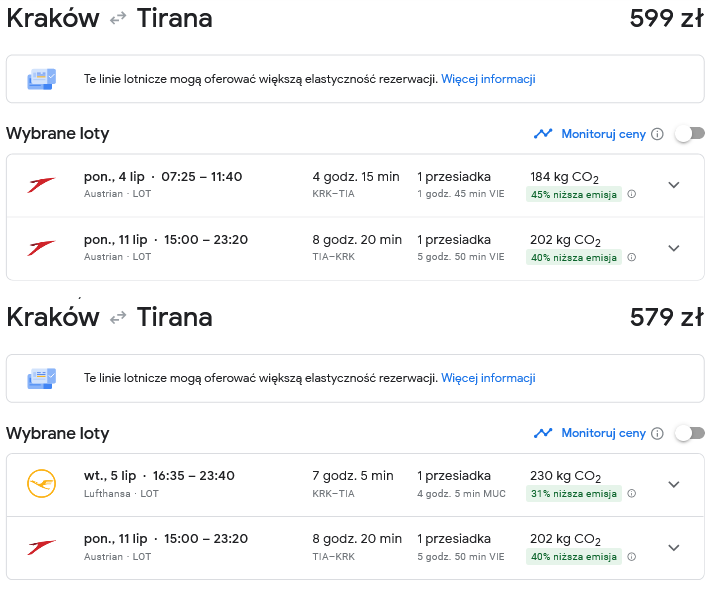Open Więcej informacji link in second section

(488, 378)
